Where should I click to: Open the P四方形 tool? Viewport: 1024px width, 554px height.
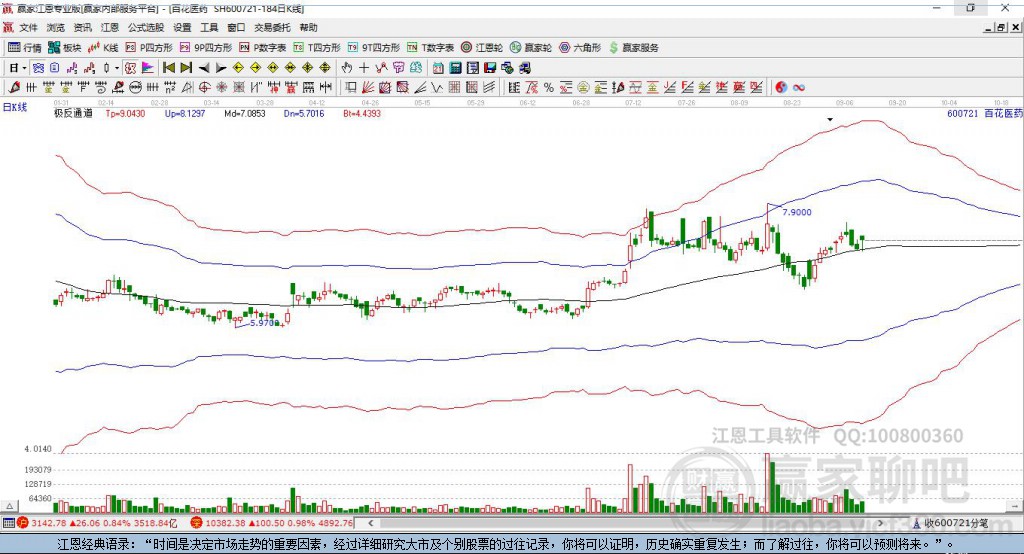tap(149, 48)
